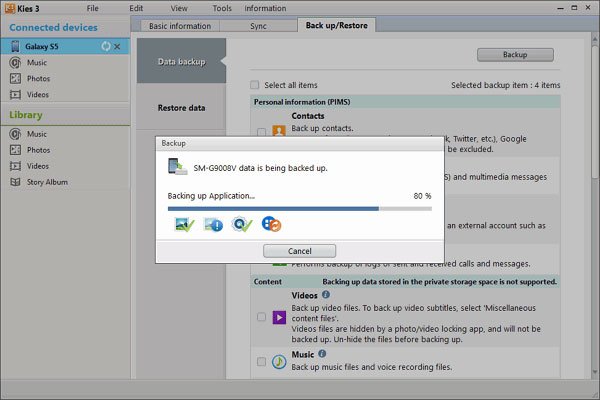600x400 pixels.
Task: Click the Contacts heading text
Action: tap(308, 116)
